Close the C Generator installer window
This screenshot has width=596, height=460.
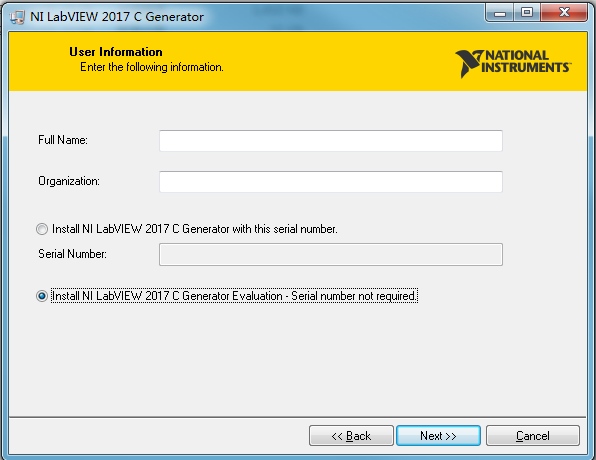pyautogui.click(x=564, y=13)
